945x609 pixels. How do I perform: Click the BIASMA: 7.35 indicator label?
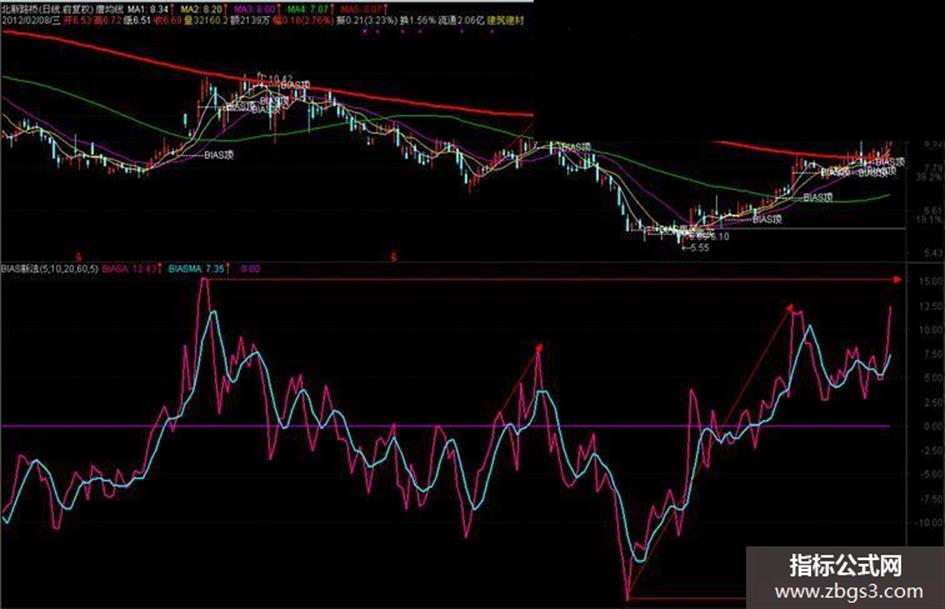[x=196, y=268]
